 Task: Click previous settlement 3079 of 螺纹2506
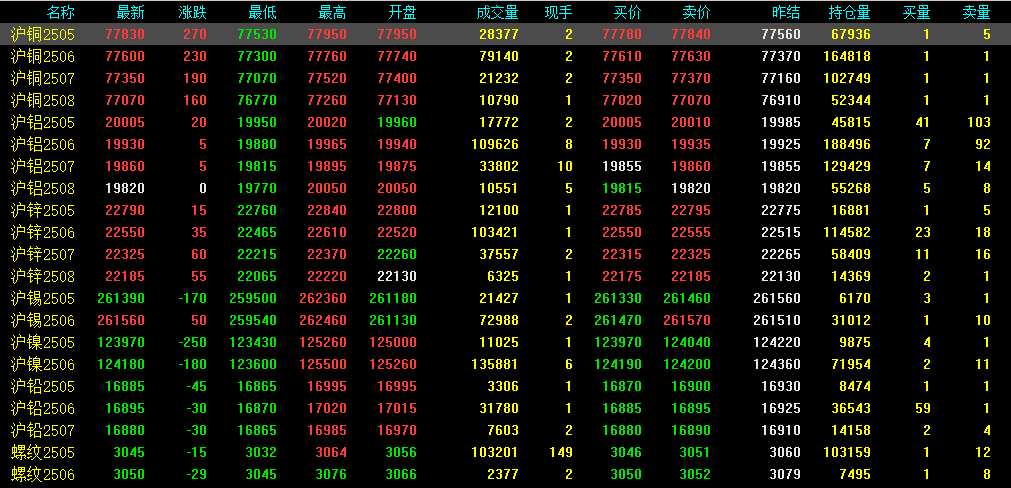pos(785,474)
